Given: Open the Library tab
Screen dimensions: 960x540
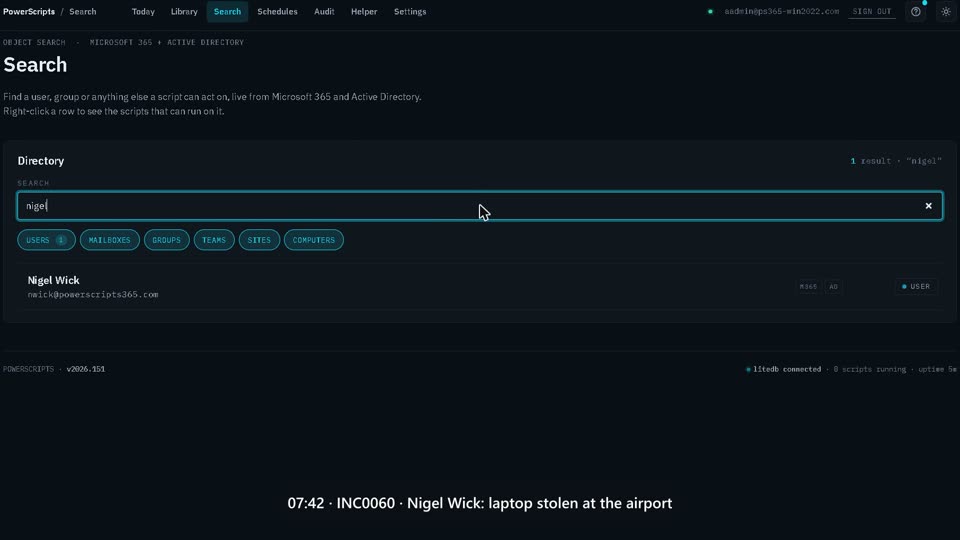Looking at the screenshot, I should point(184,12).
